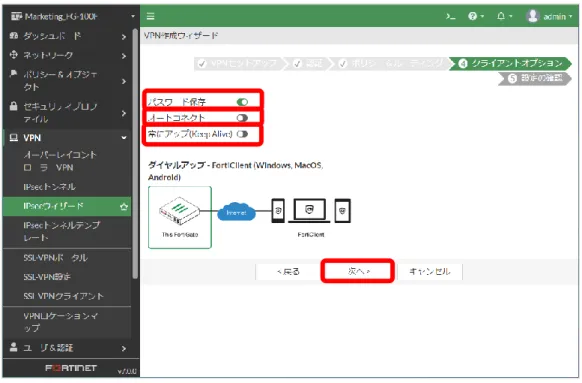The width and height of the screenshot is (582, 383).
Task: Click the Internet cloud icon in diagram
Action: point(236,212)
